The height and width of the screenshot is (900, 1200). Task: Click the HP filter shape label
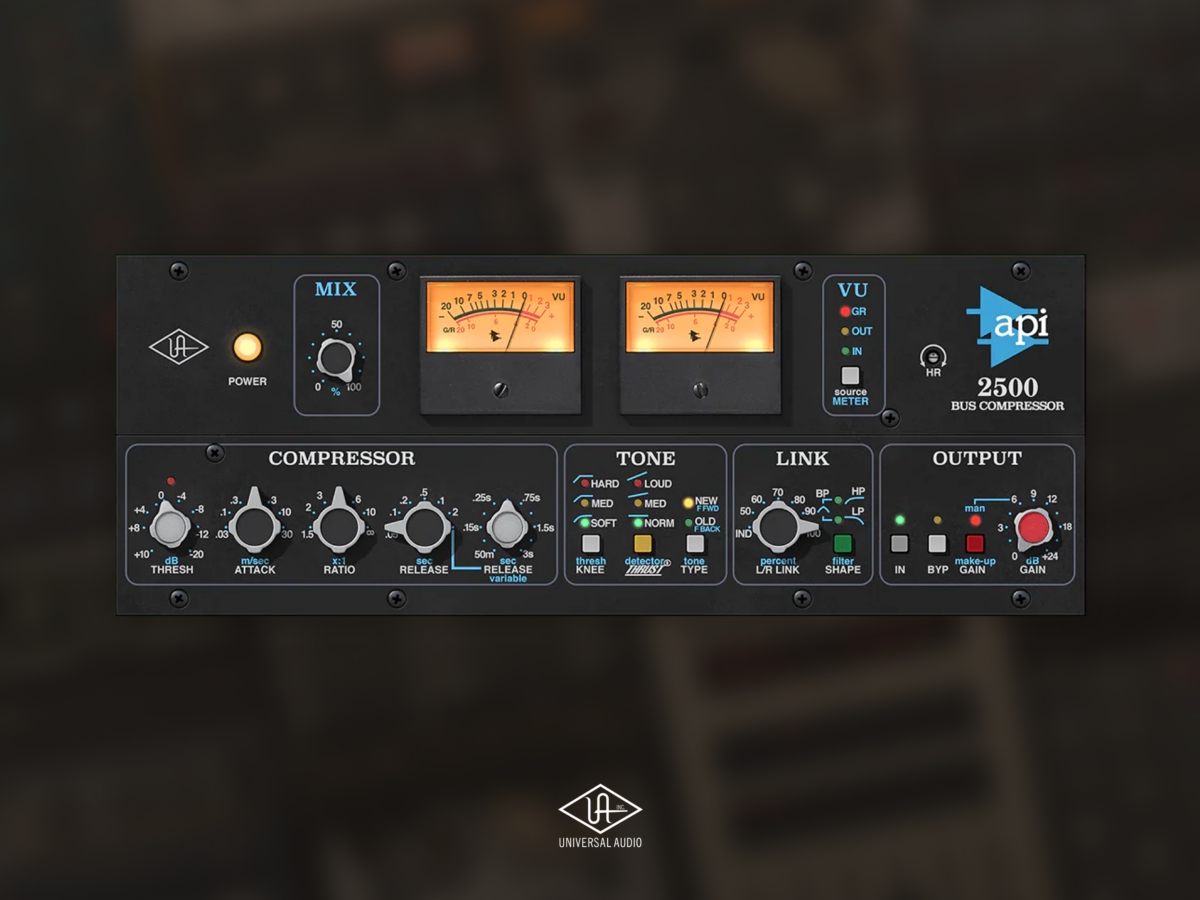point(858,491)
